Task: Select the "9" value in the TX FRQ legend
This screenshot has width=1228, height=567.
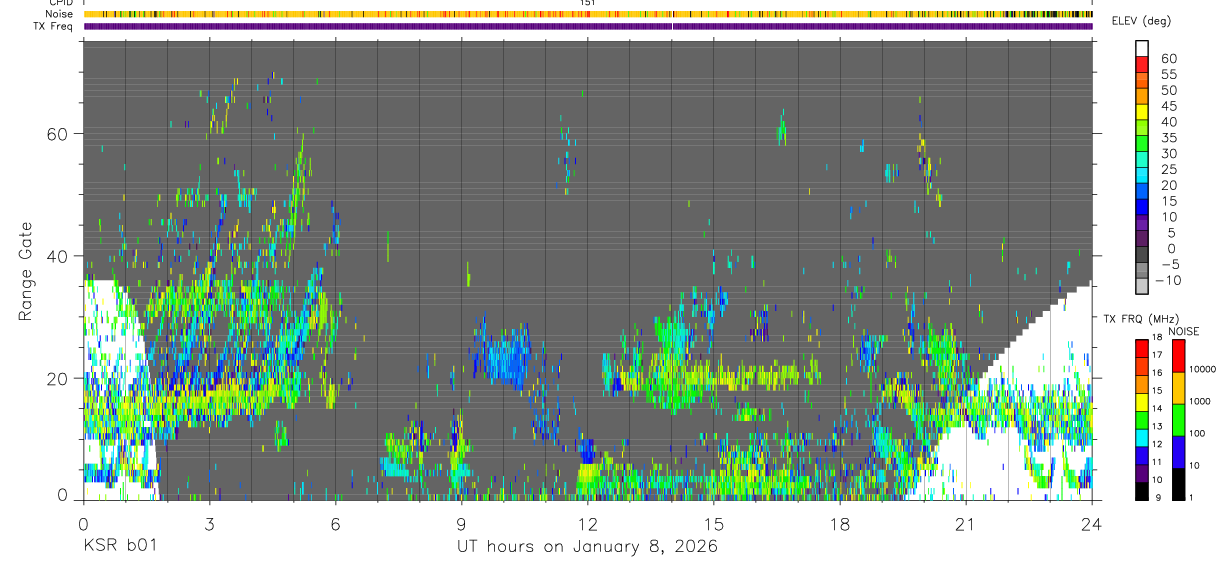Action: tap(1156, 499)
